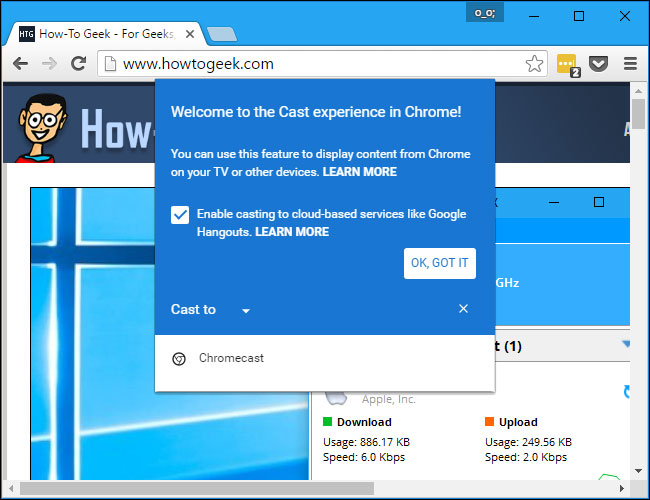The width and height of the screenshot is (650, 500).
Task: Select the Chromecast device
Action: tap(325, 358)
